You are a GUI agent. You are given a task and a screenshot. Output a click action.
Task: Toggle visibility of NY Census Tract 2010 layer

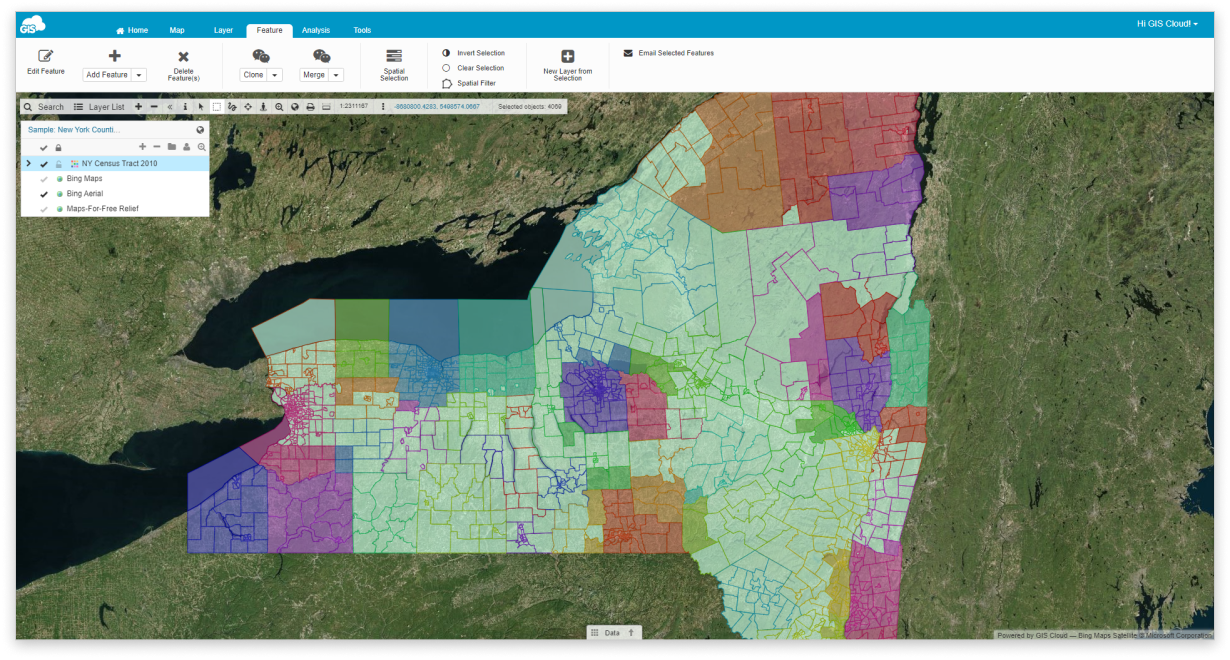click(44, 164)
